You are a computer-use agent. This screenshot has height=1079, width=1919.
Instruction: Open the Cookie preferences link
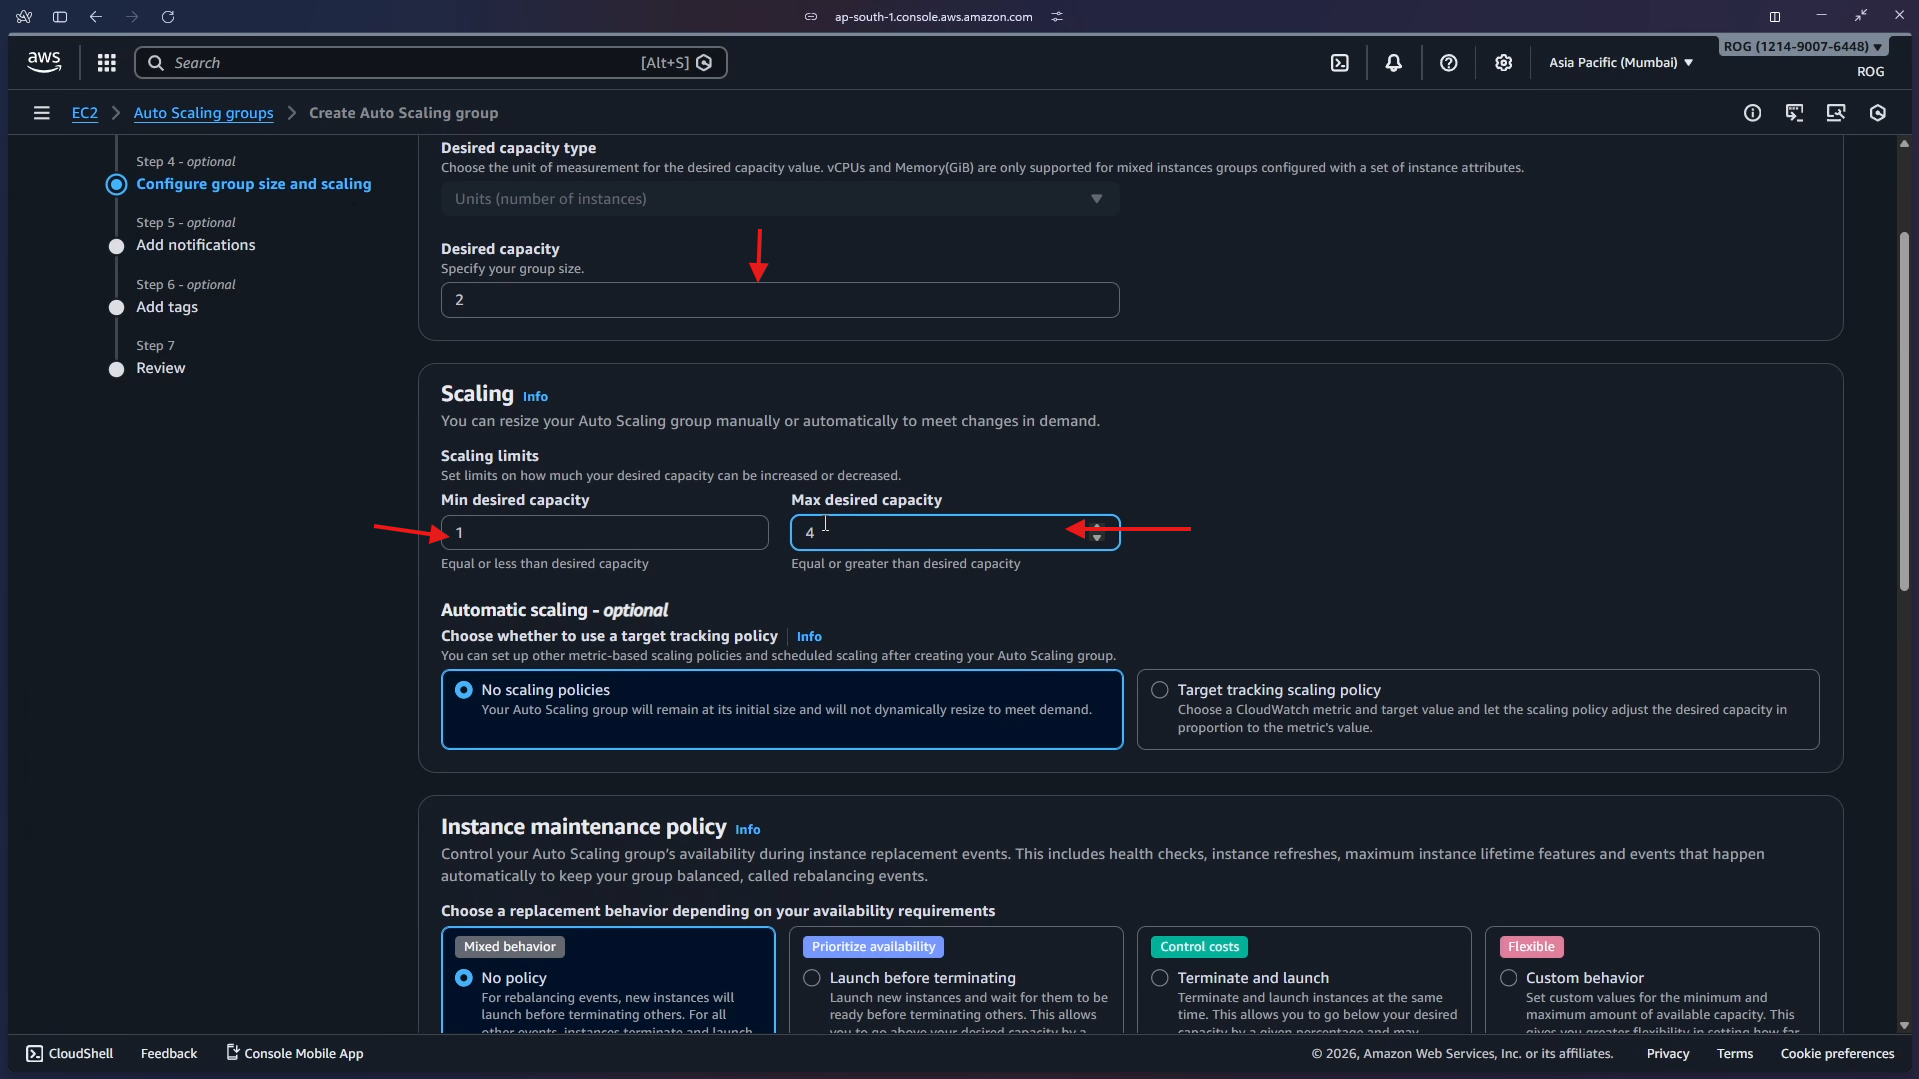1836,1053
